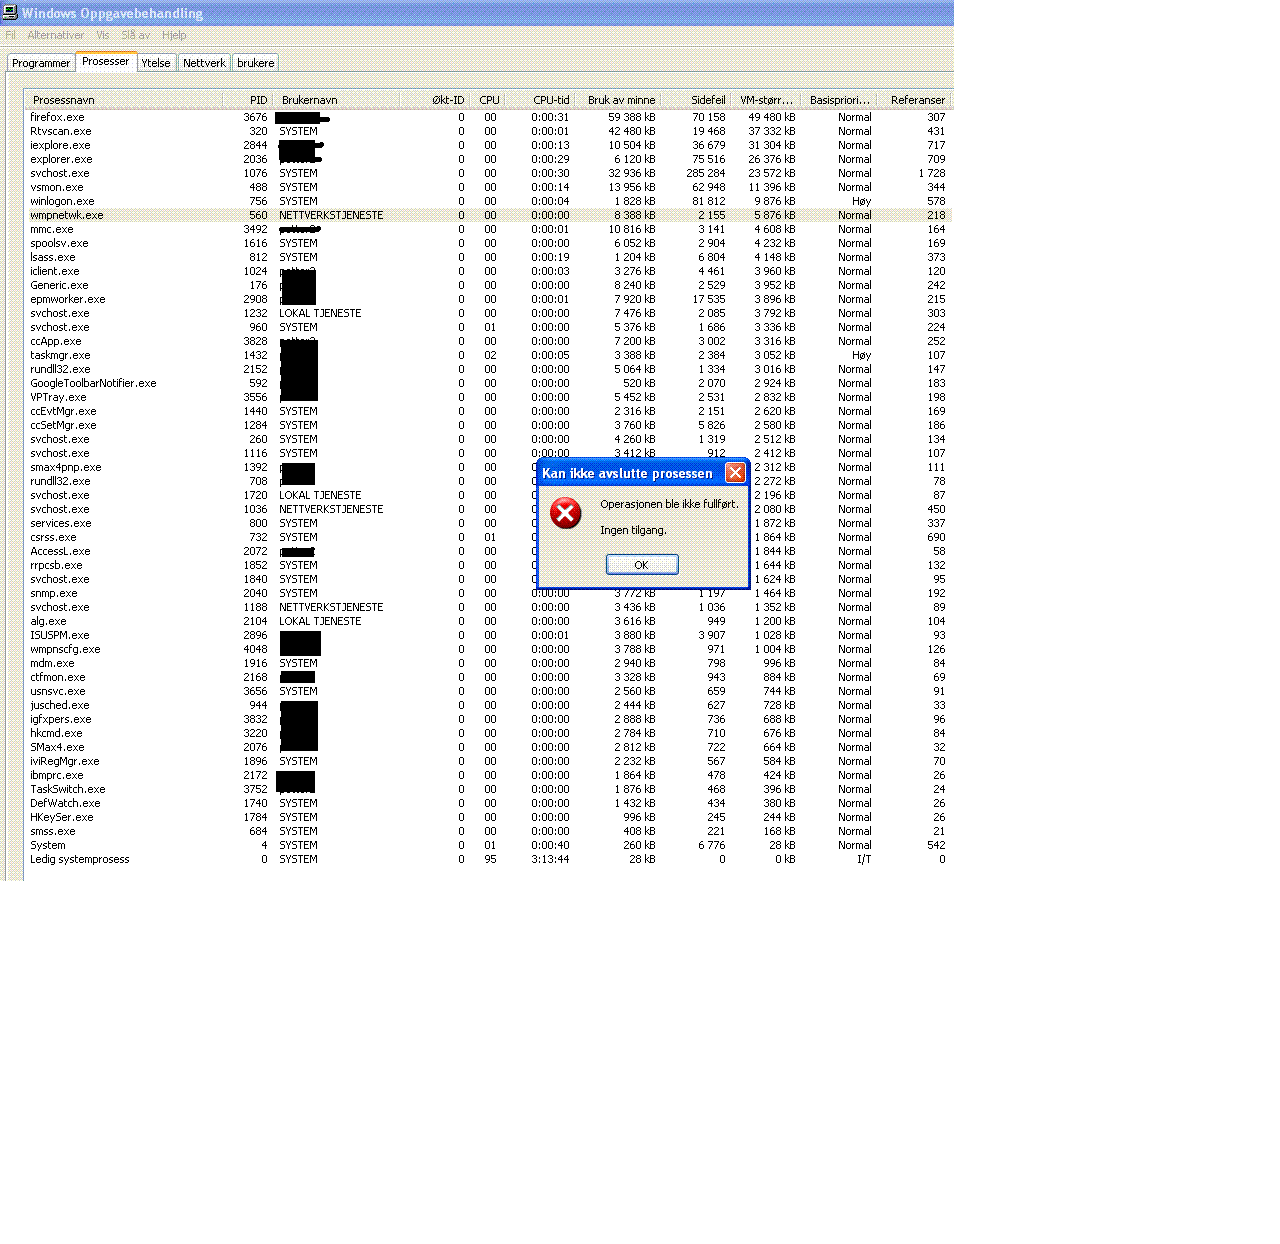Sort by CPU-tid column header

(539, 100)
